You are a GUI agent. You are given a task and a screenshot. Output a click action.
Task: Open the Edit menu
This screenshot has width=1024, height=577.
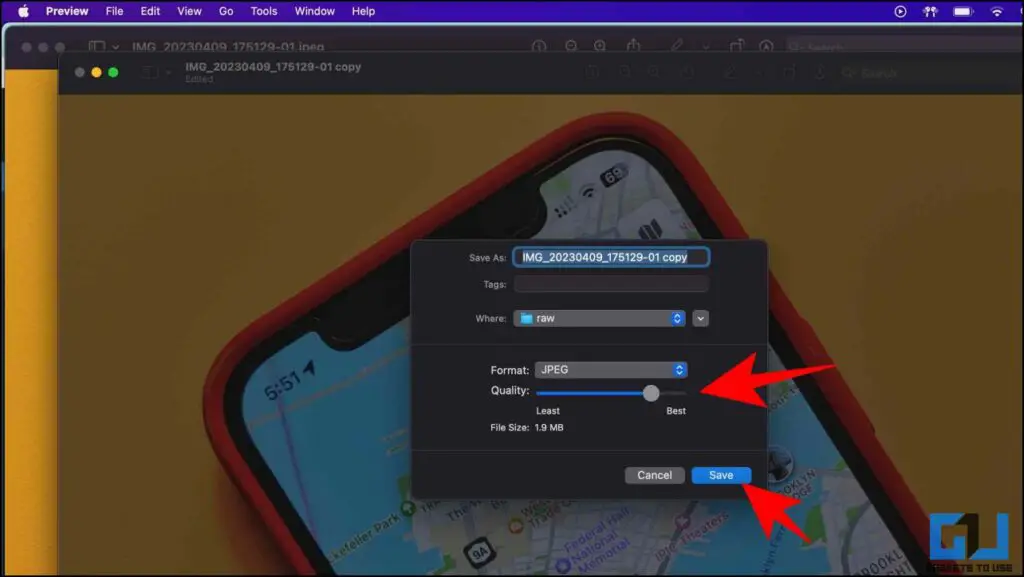pyautogui.click(x=150, y=11)
